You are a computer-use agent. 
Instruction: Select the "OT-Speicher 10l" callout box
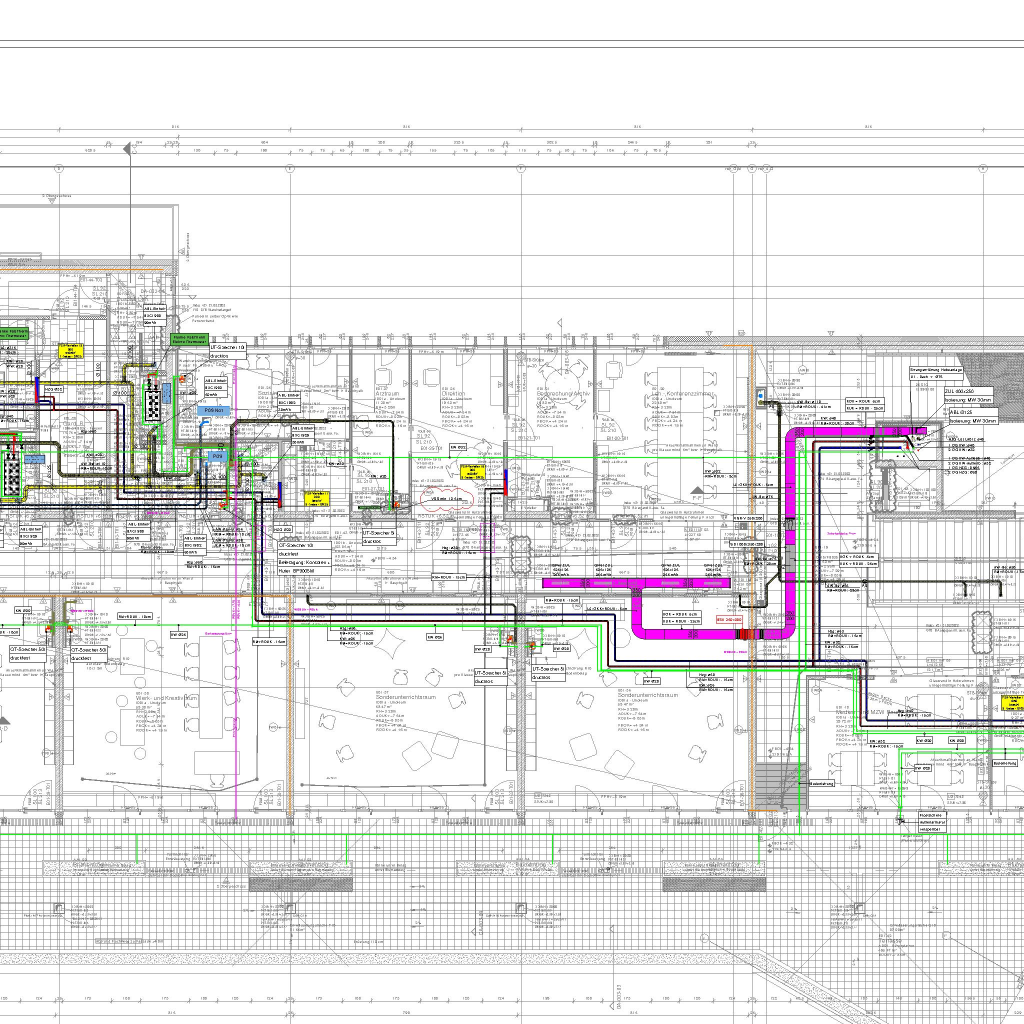[x=296, y=546]
